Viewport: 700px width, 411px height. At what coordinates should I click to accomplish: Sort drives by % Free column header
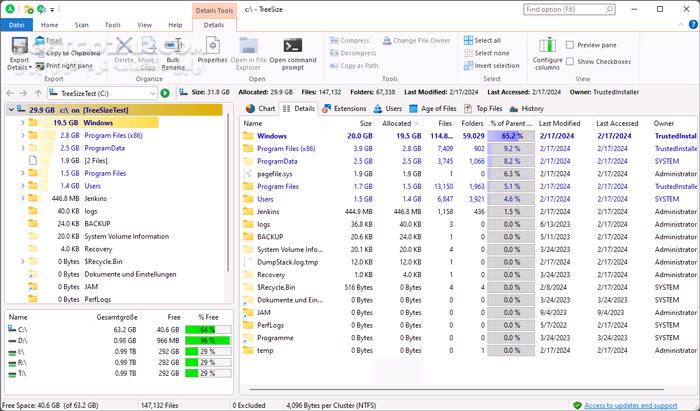click(208, 317)
